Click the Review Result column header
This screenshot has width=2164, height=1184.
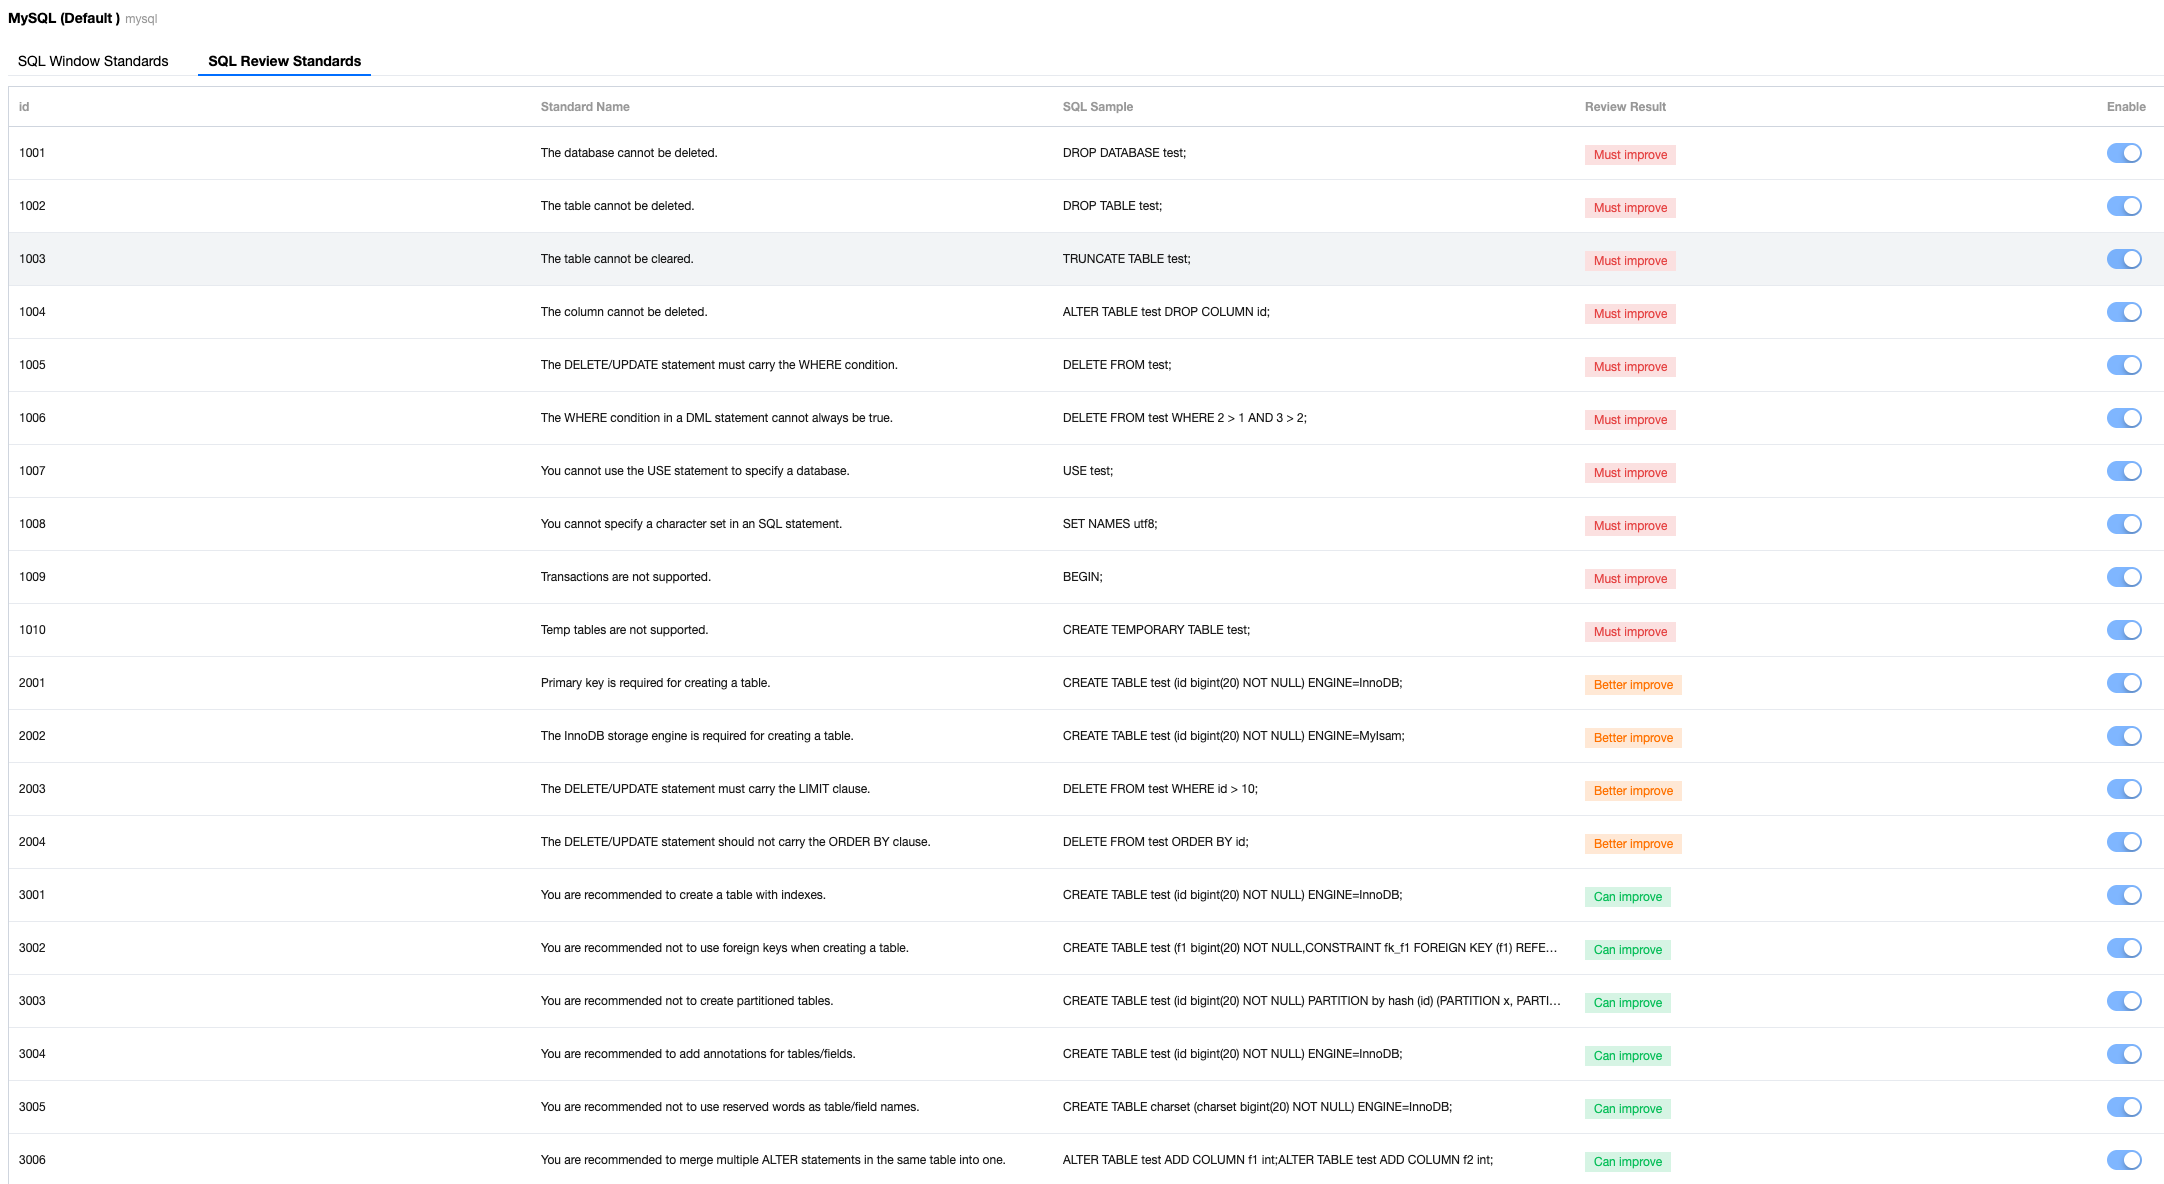1625,107
